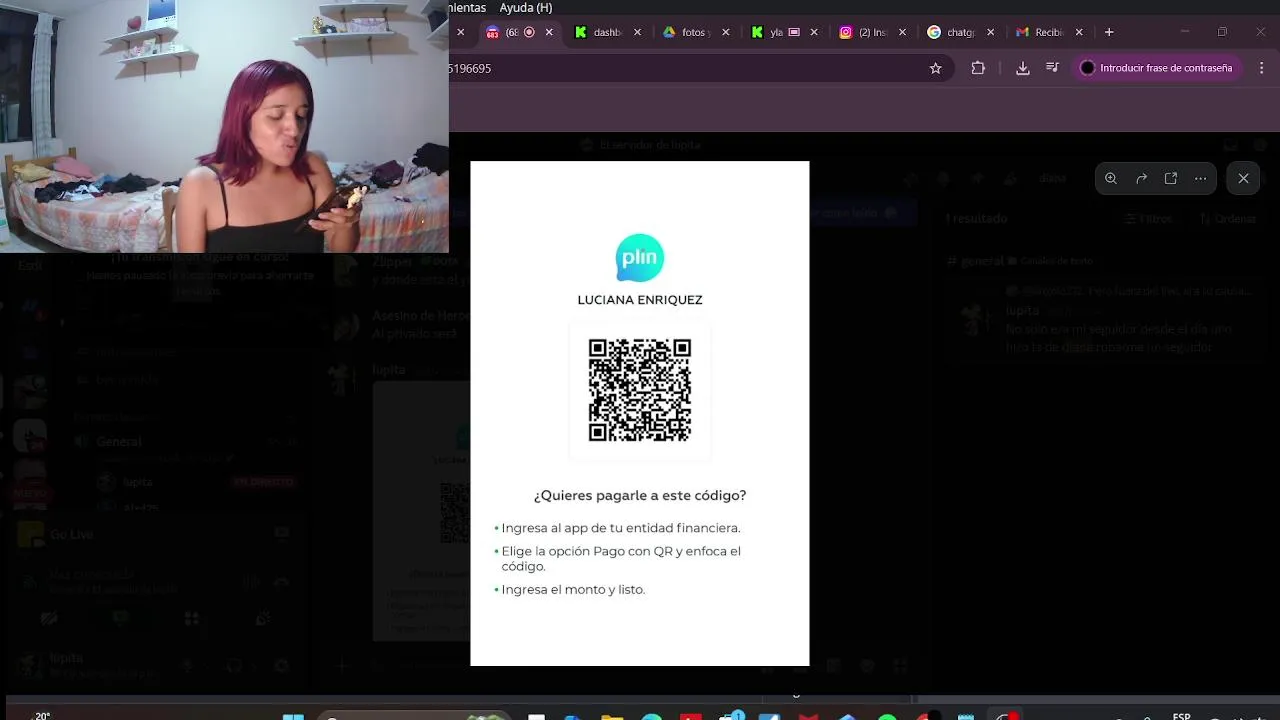Screen dimensions: 1280x720
Task: Open 'Ordenar' in Discord search results
Action: point(1227,219)
